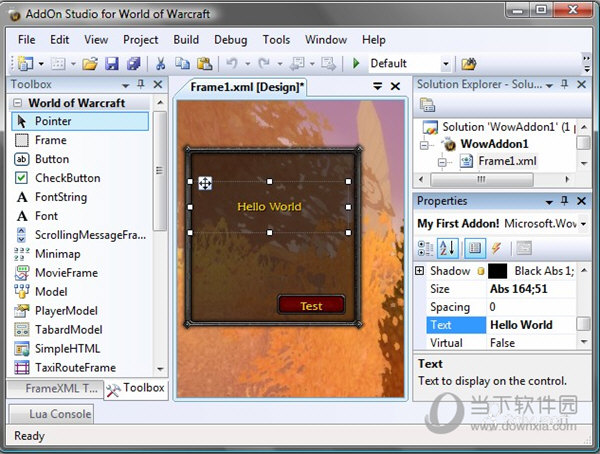This screenshot has width=600, height=454.
Task: Click the green Start Debugging arrow
Action: (x=356, y=64)
